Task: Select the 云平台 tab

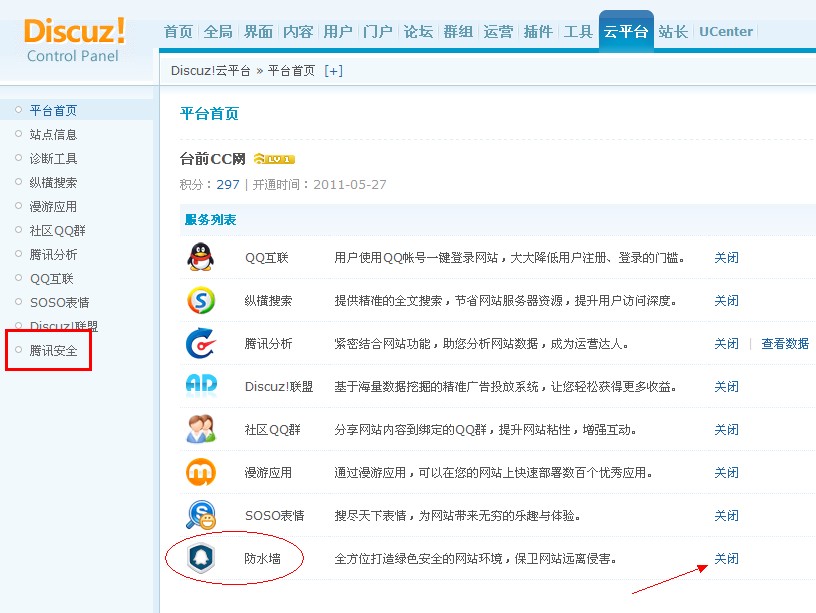Action: coord(626,32)
